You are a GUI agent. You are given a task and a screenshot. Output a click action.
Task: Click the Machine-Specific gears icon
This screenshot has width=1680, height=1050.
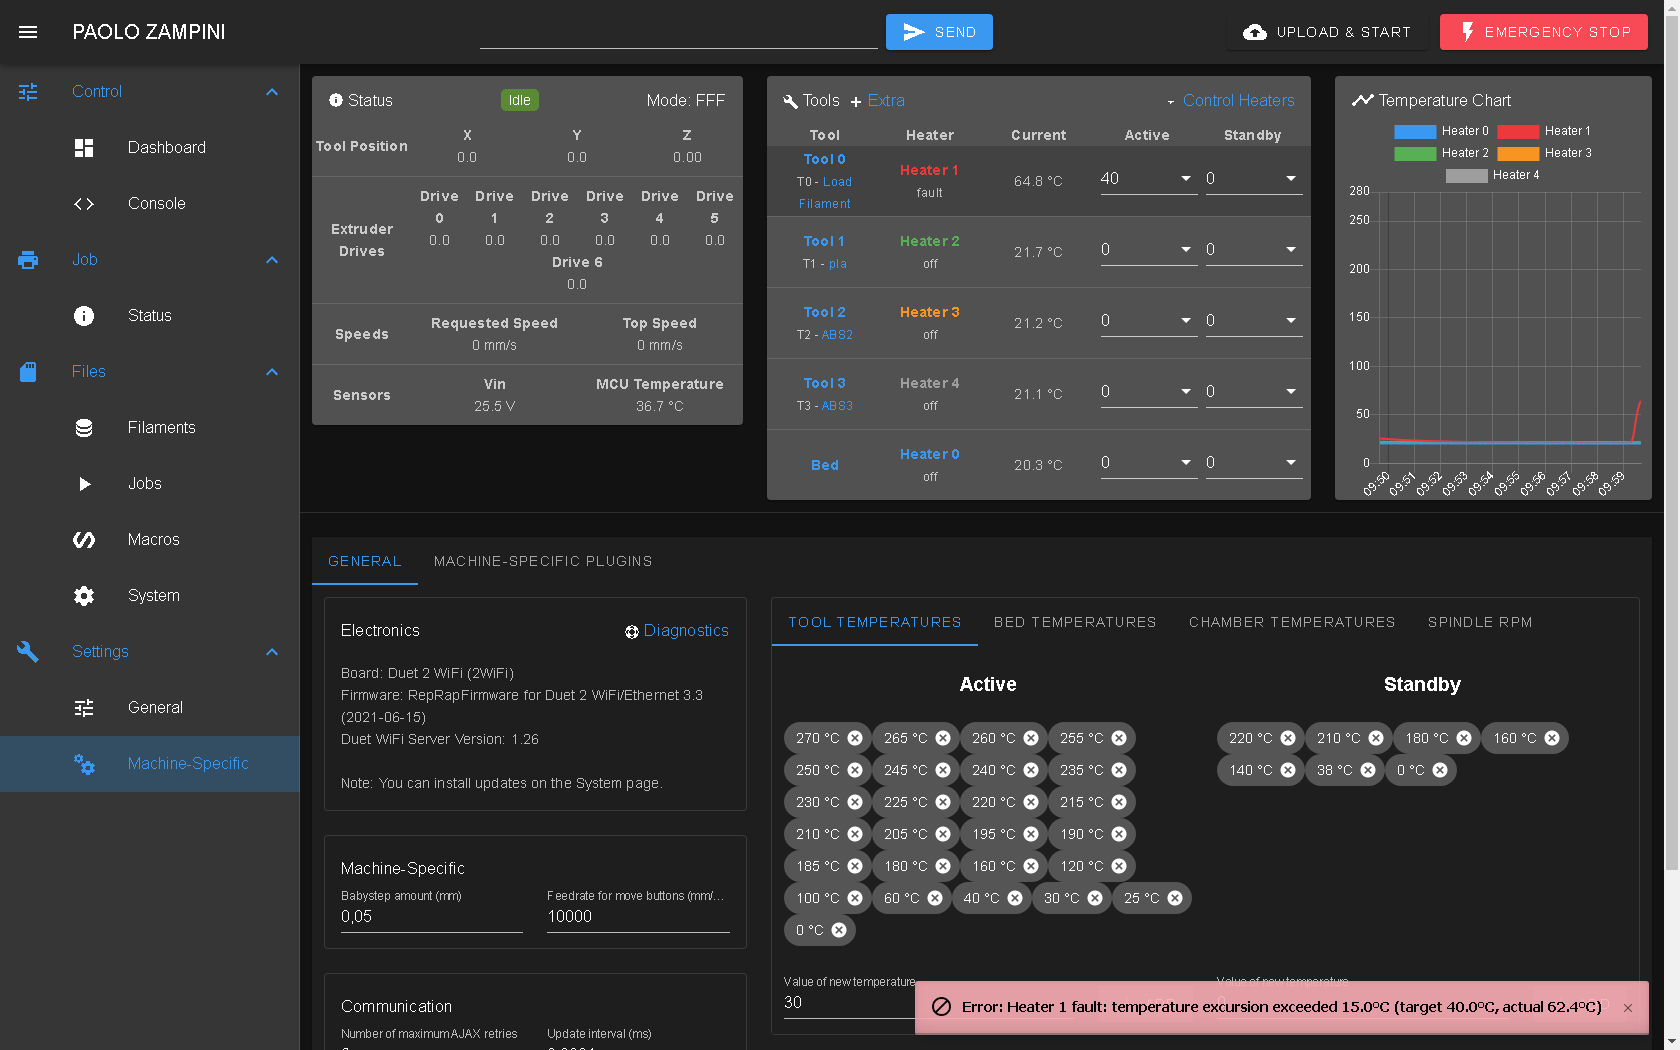point(84,764)
